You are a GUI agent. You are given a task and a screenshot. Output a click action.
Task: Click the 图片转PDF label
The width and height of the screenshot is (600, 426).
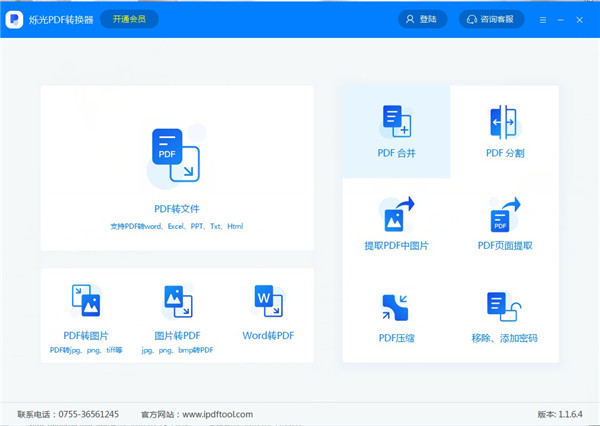coord(178,336)
